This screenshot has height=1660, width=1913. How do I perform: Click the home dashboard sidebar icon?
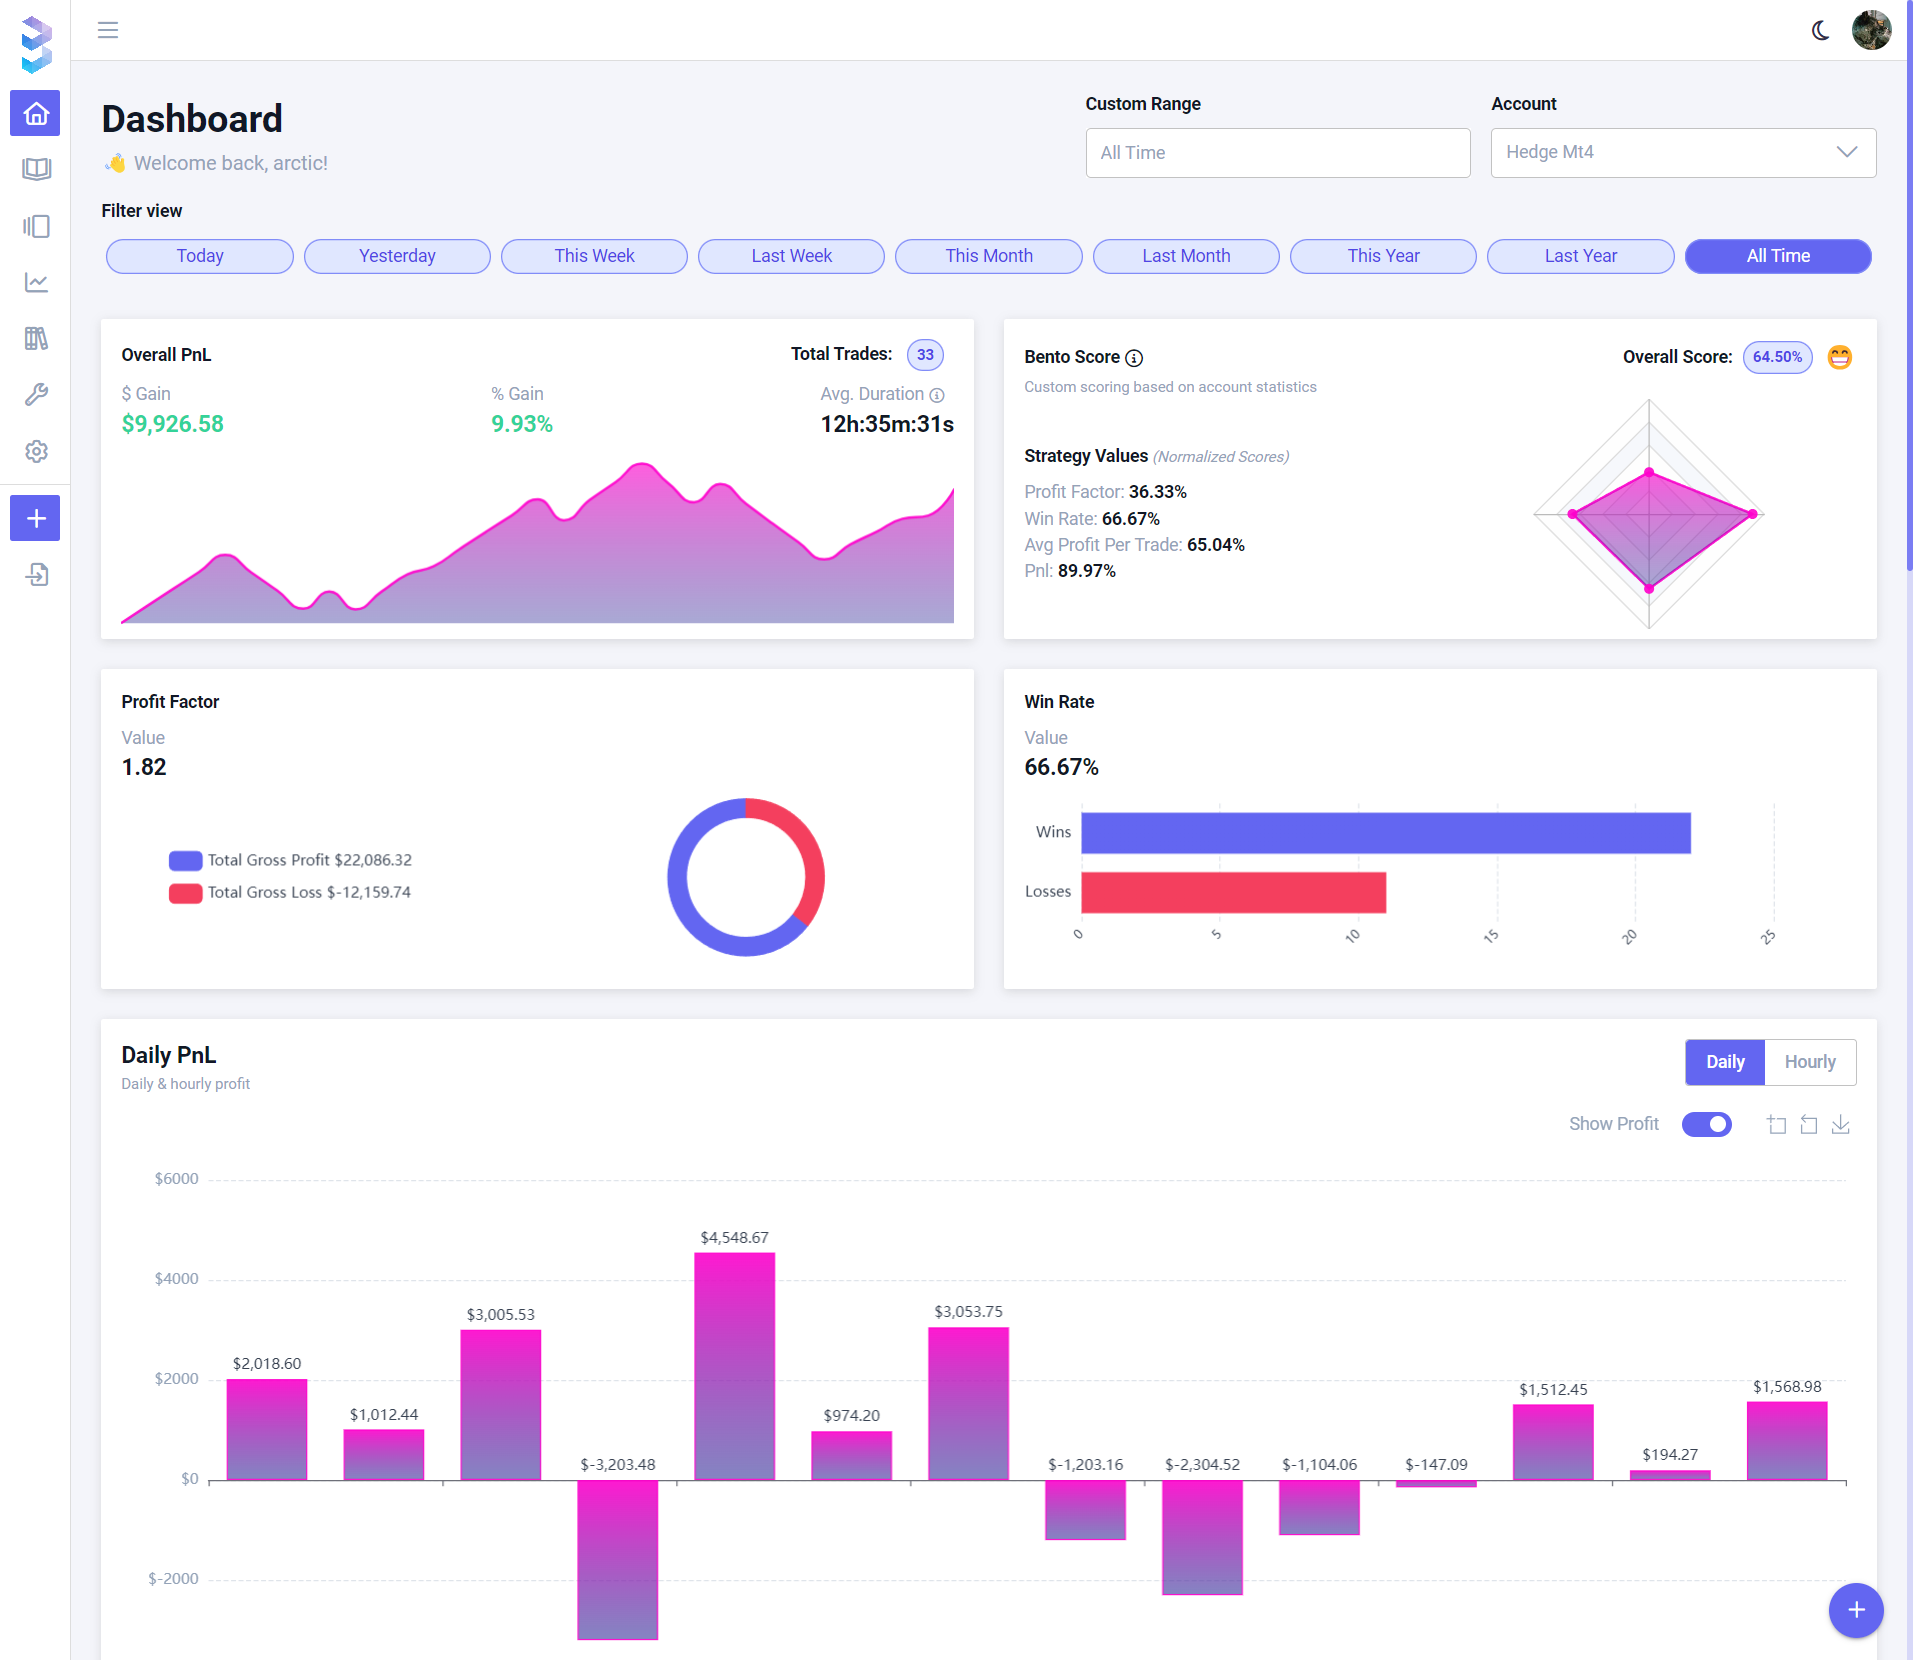(x=36, y=113)
